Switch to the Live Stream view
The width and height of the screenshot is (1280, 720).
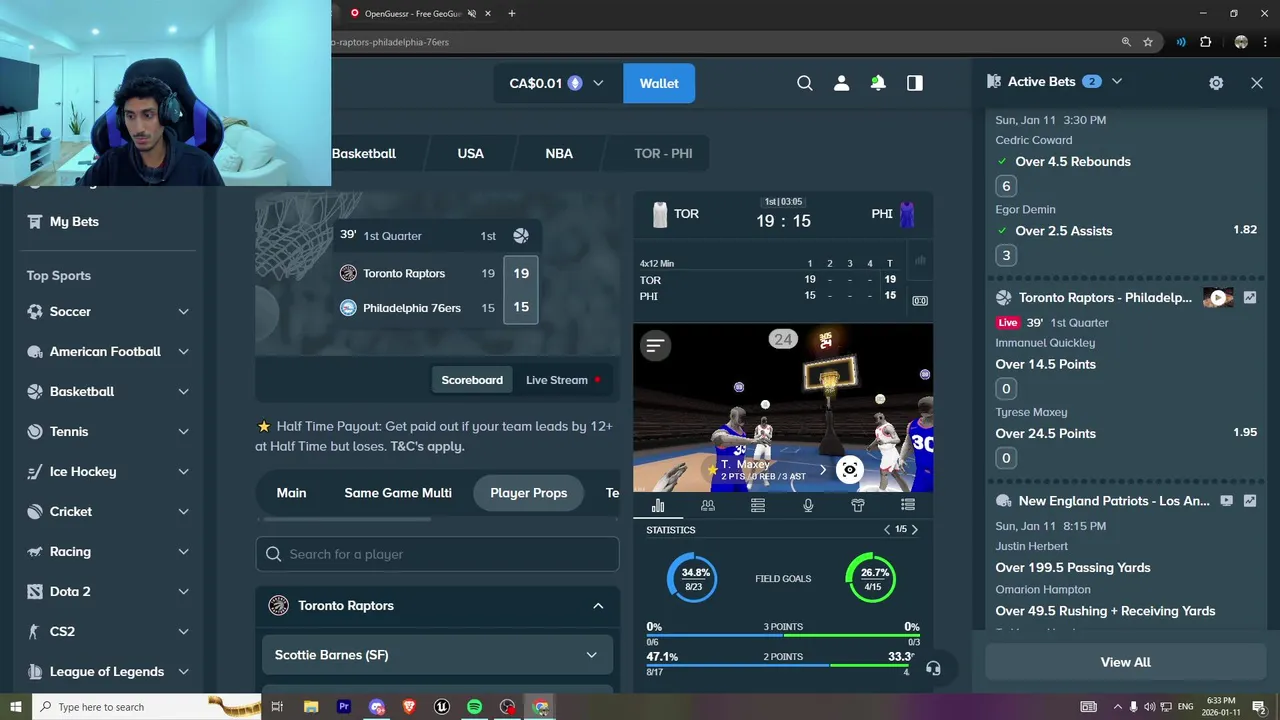563,380
